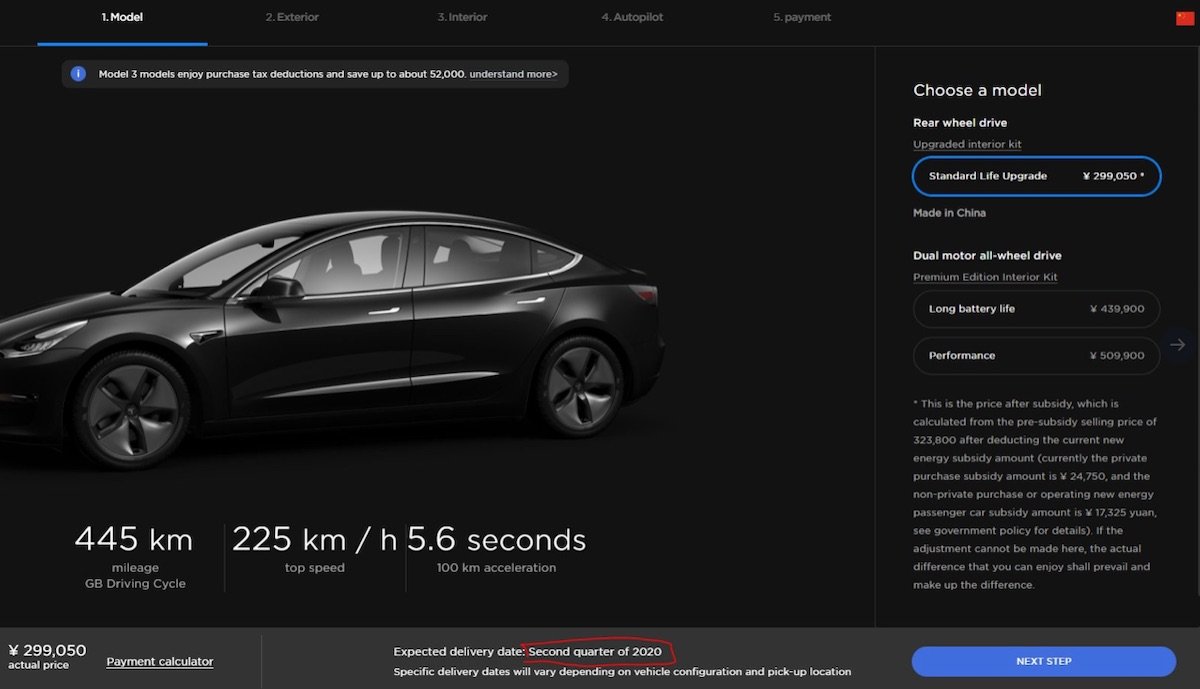
Task: Click the 'Dual motor all-wheel drive' label
Action: click(x=987, y=256)
